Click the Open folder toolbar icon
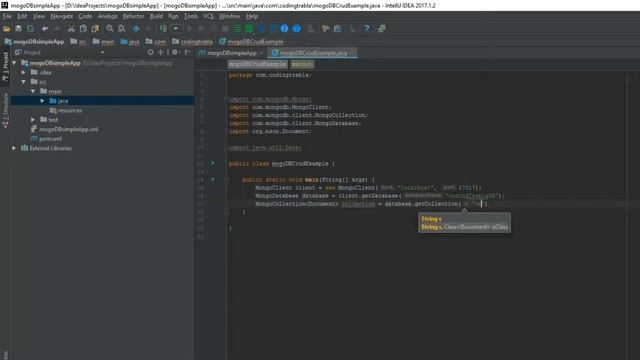 (x=7, y=29)
